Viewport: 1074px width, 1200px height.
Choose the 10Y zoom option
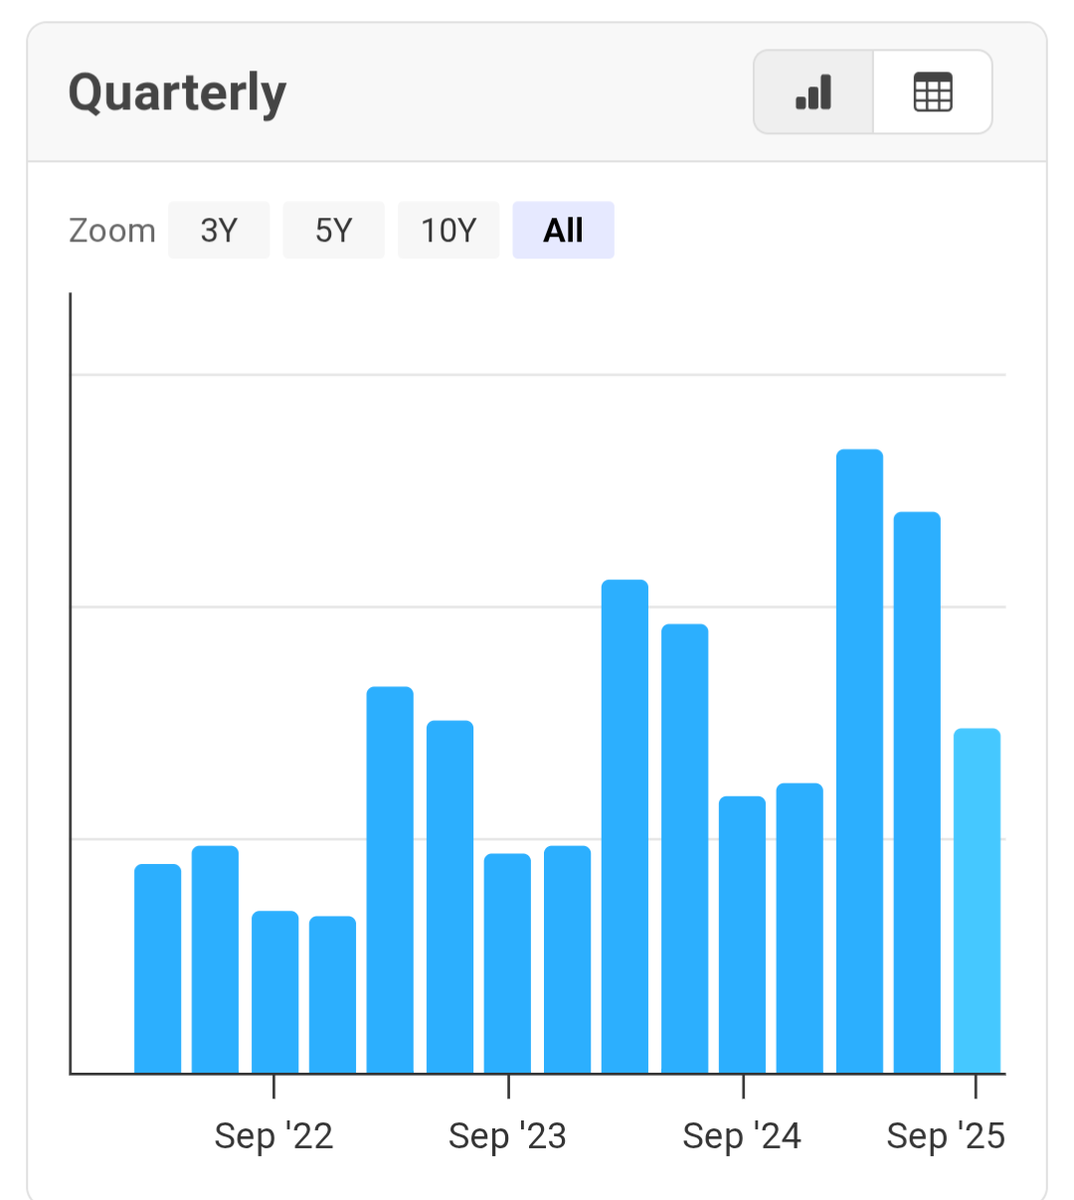coord(449,230)
